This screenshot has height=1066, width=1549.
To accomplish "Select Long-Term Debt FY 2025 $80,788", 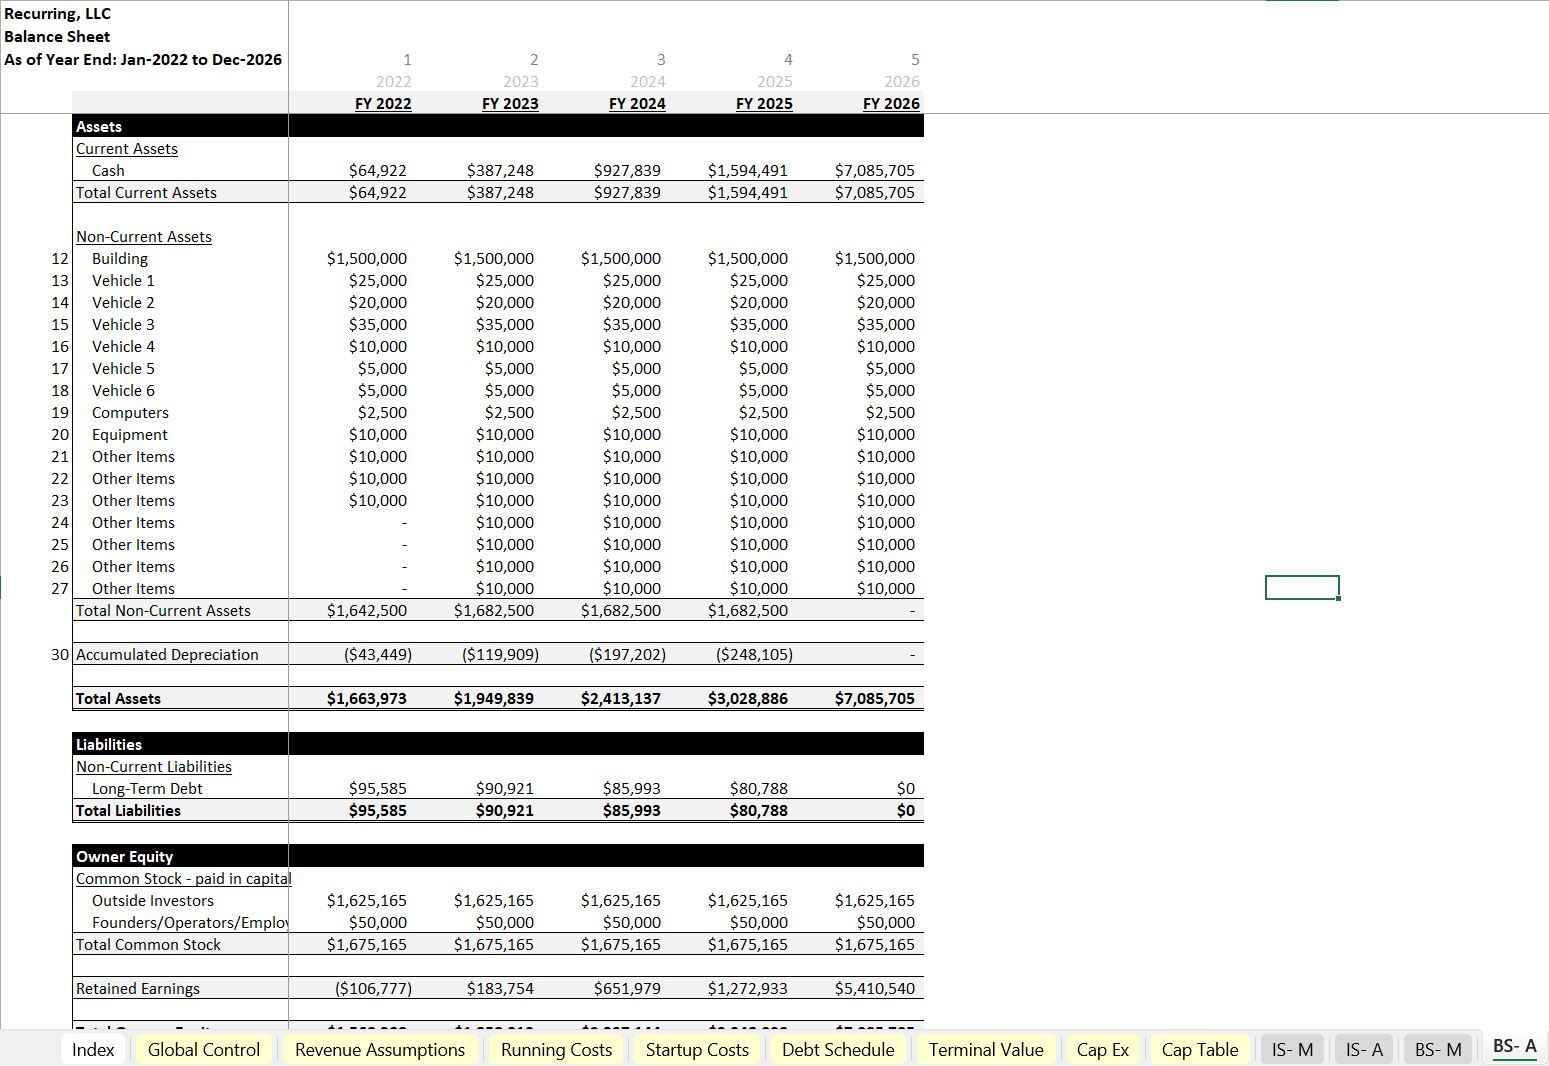I will [x=759, y=788].
